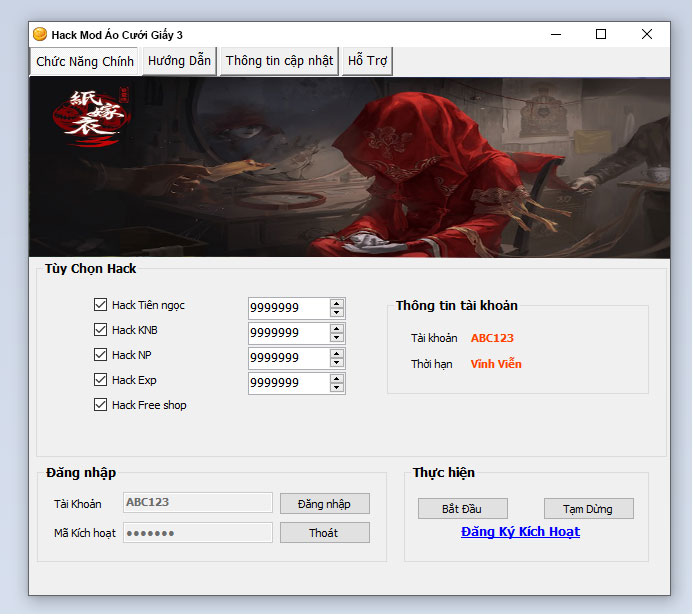This screenshot has height=616, width=693.
Task: Click the game banner image
Action: 350,167
